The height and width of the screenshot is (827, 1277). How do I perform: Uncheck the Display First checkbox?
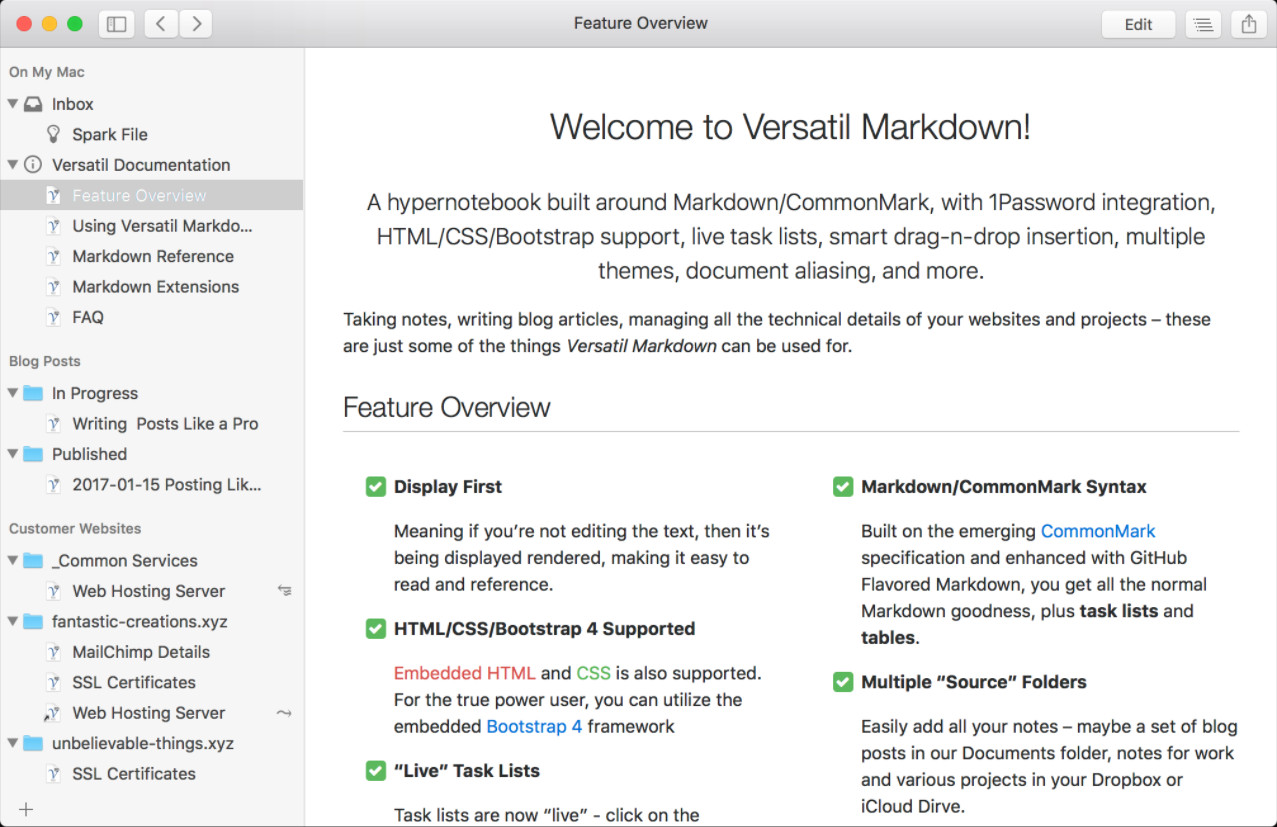coord(376,487)
